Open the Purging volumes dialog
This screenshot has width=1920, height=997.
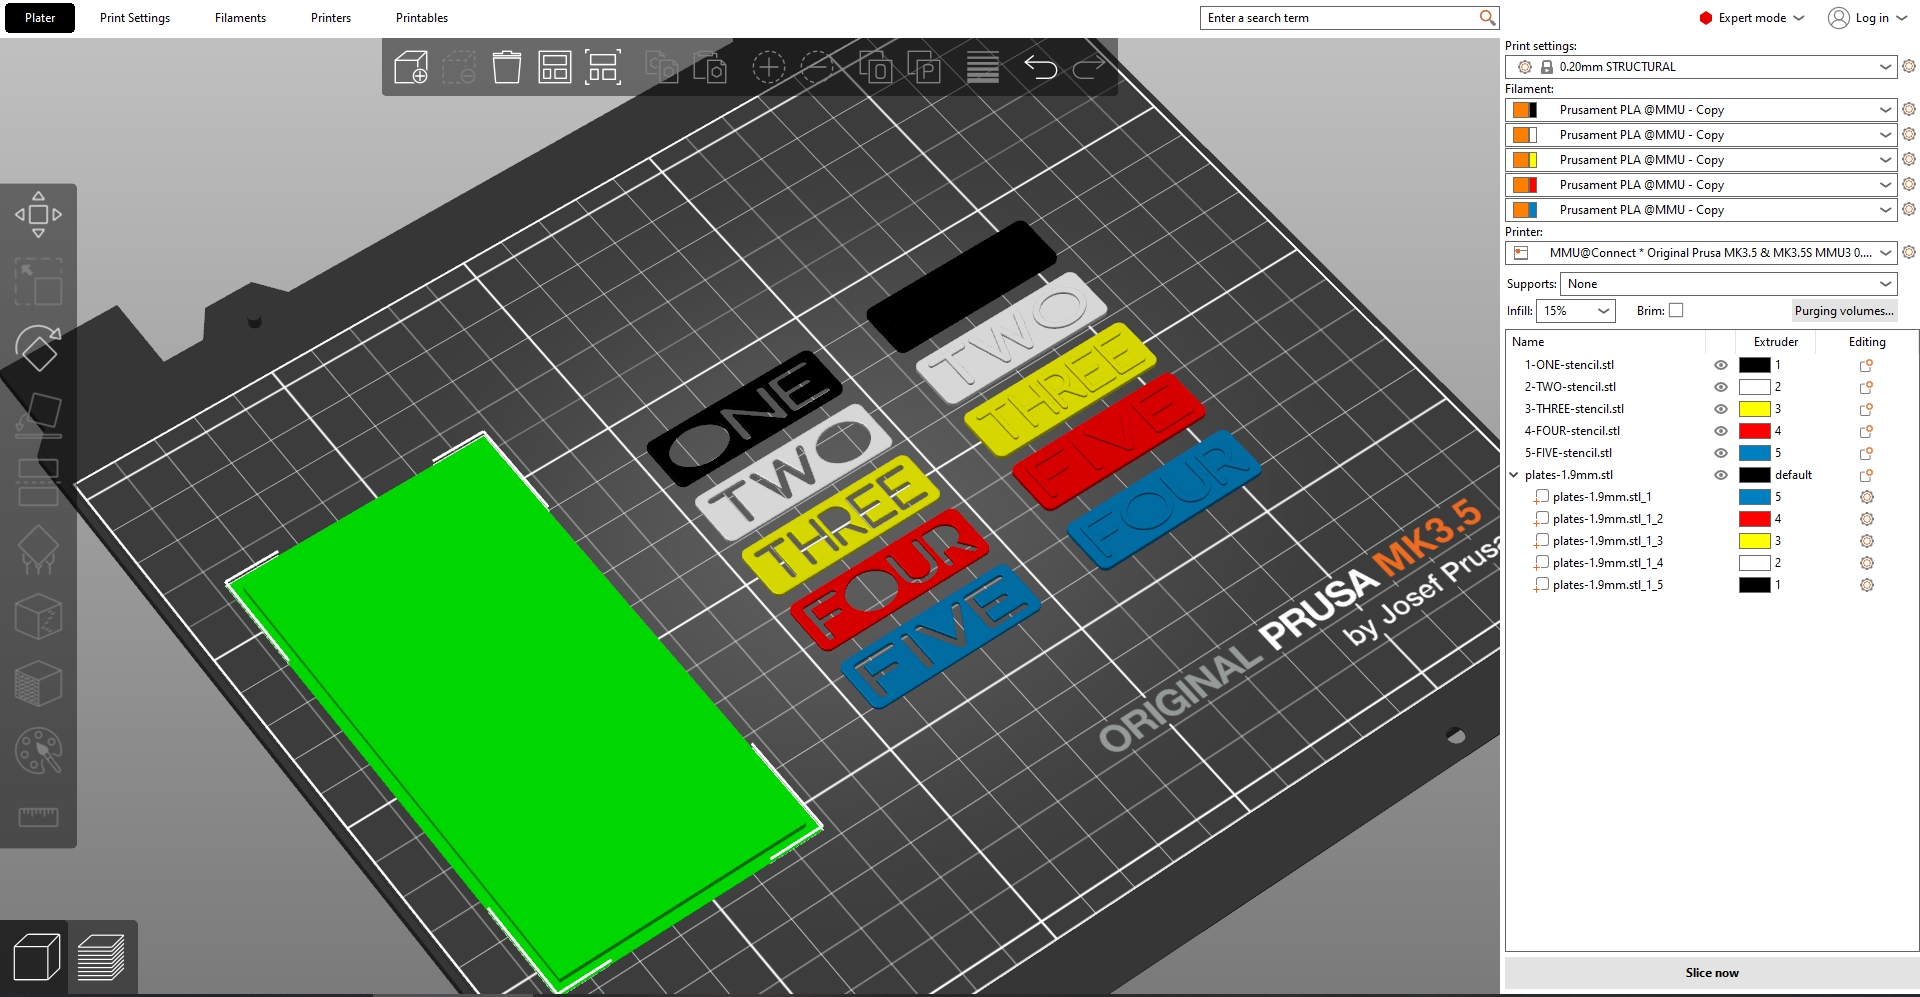coord(1843,311)
